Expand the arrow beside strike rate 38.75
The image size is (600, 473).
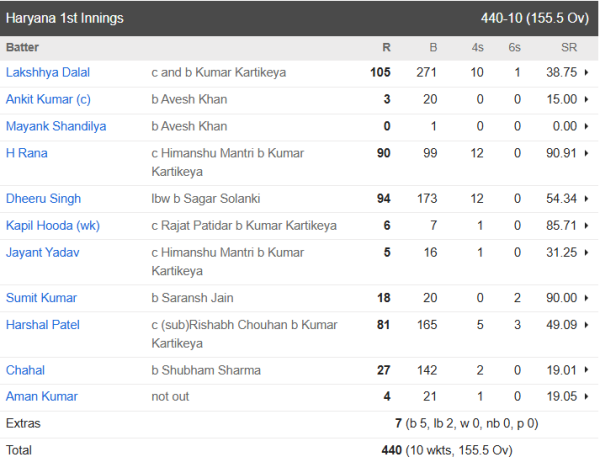(585, 73)
